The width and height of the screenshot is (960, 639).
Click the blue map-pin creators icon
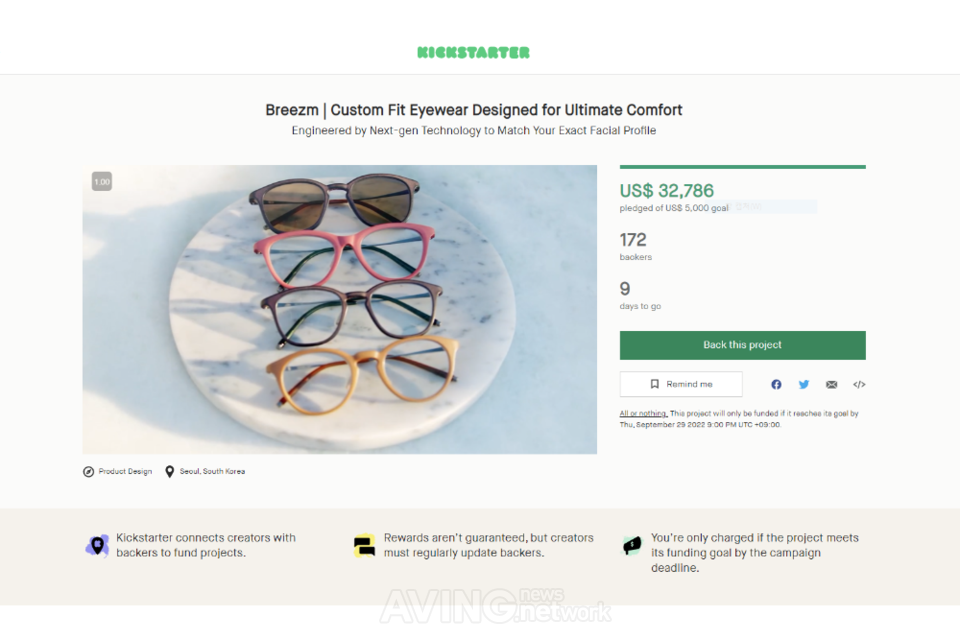tap(97, 545)
